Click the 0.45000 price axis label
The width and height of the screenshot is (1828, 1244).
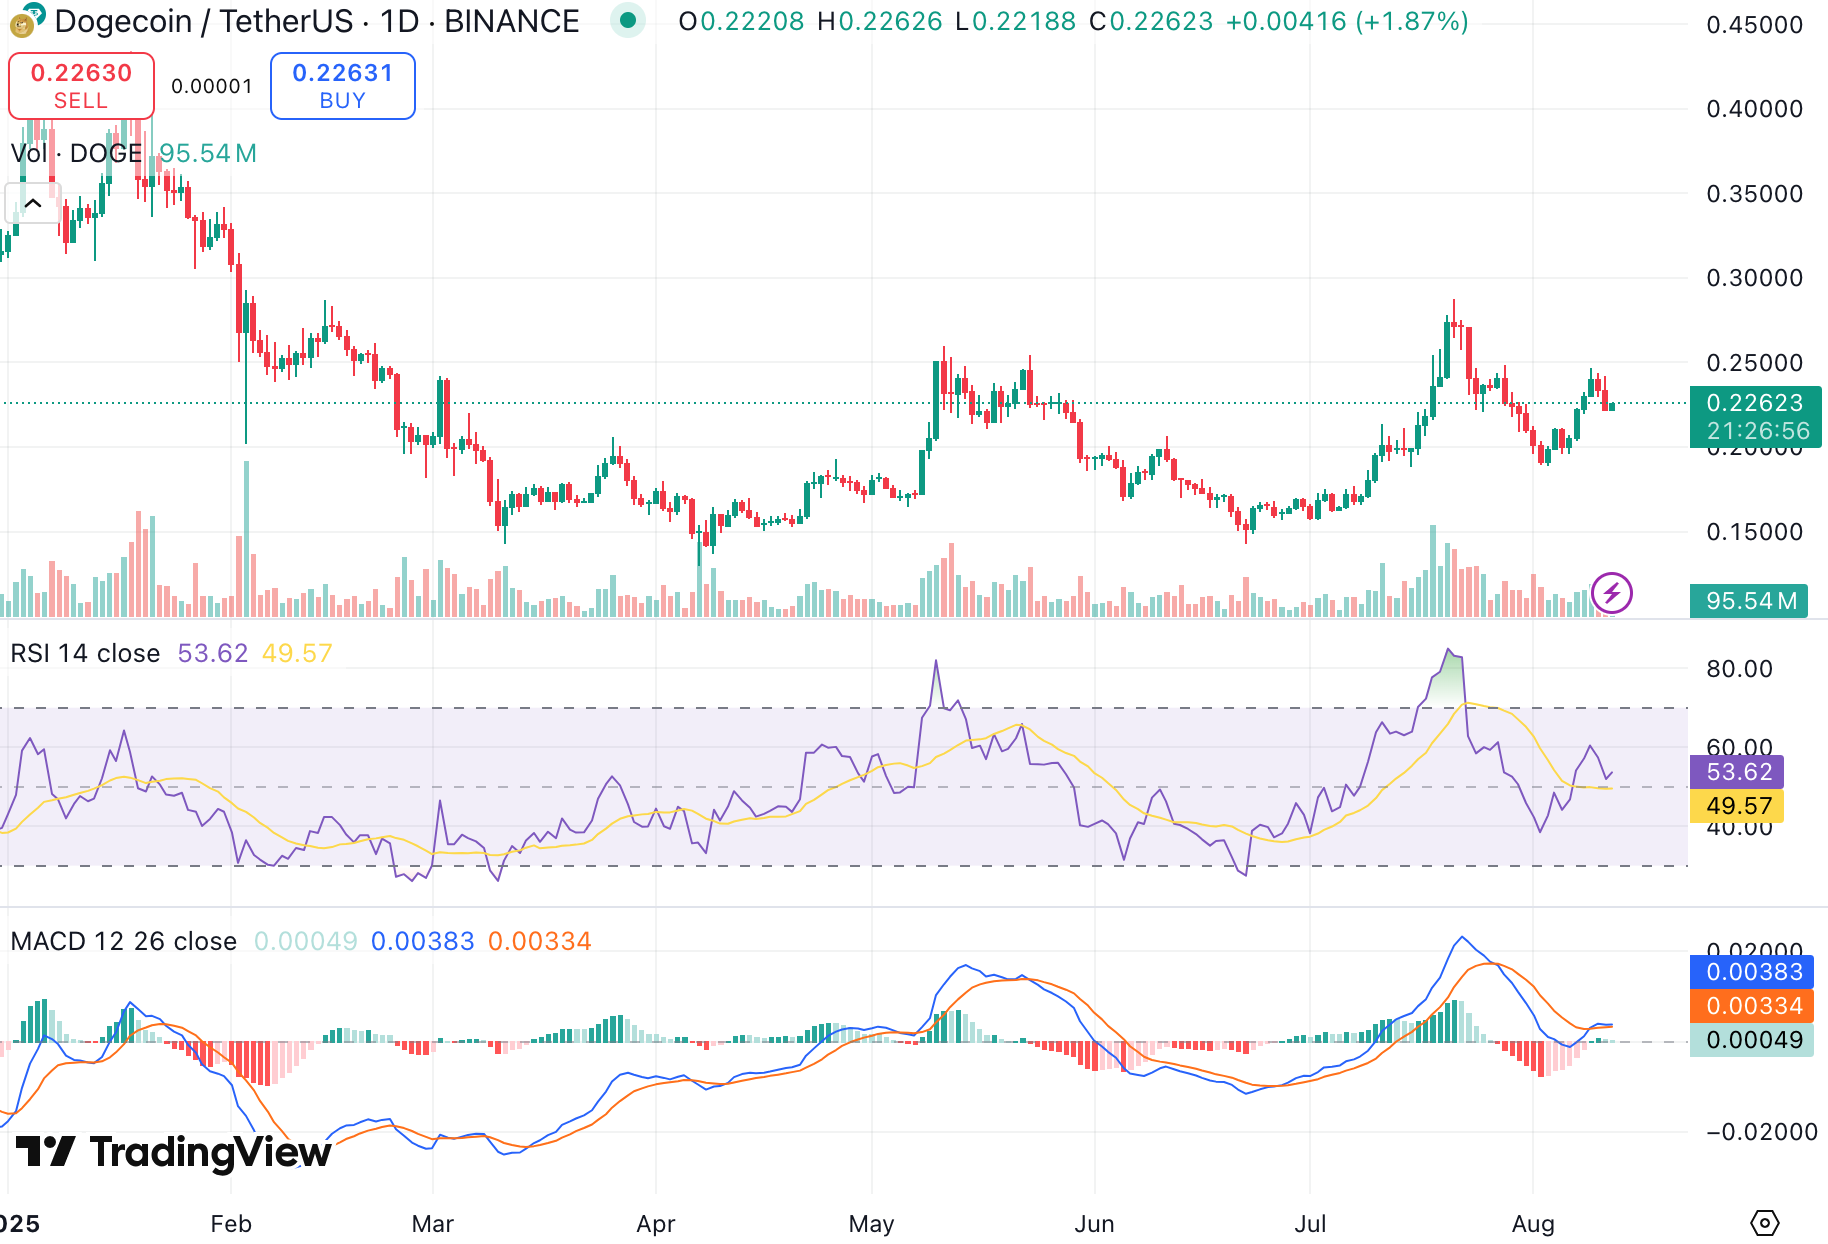point(1754,25)
